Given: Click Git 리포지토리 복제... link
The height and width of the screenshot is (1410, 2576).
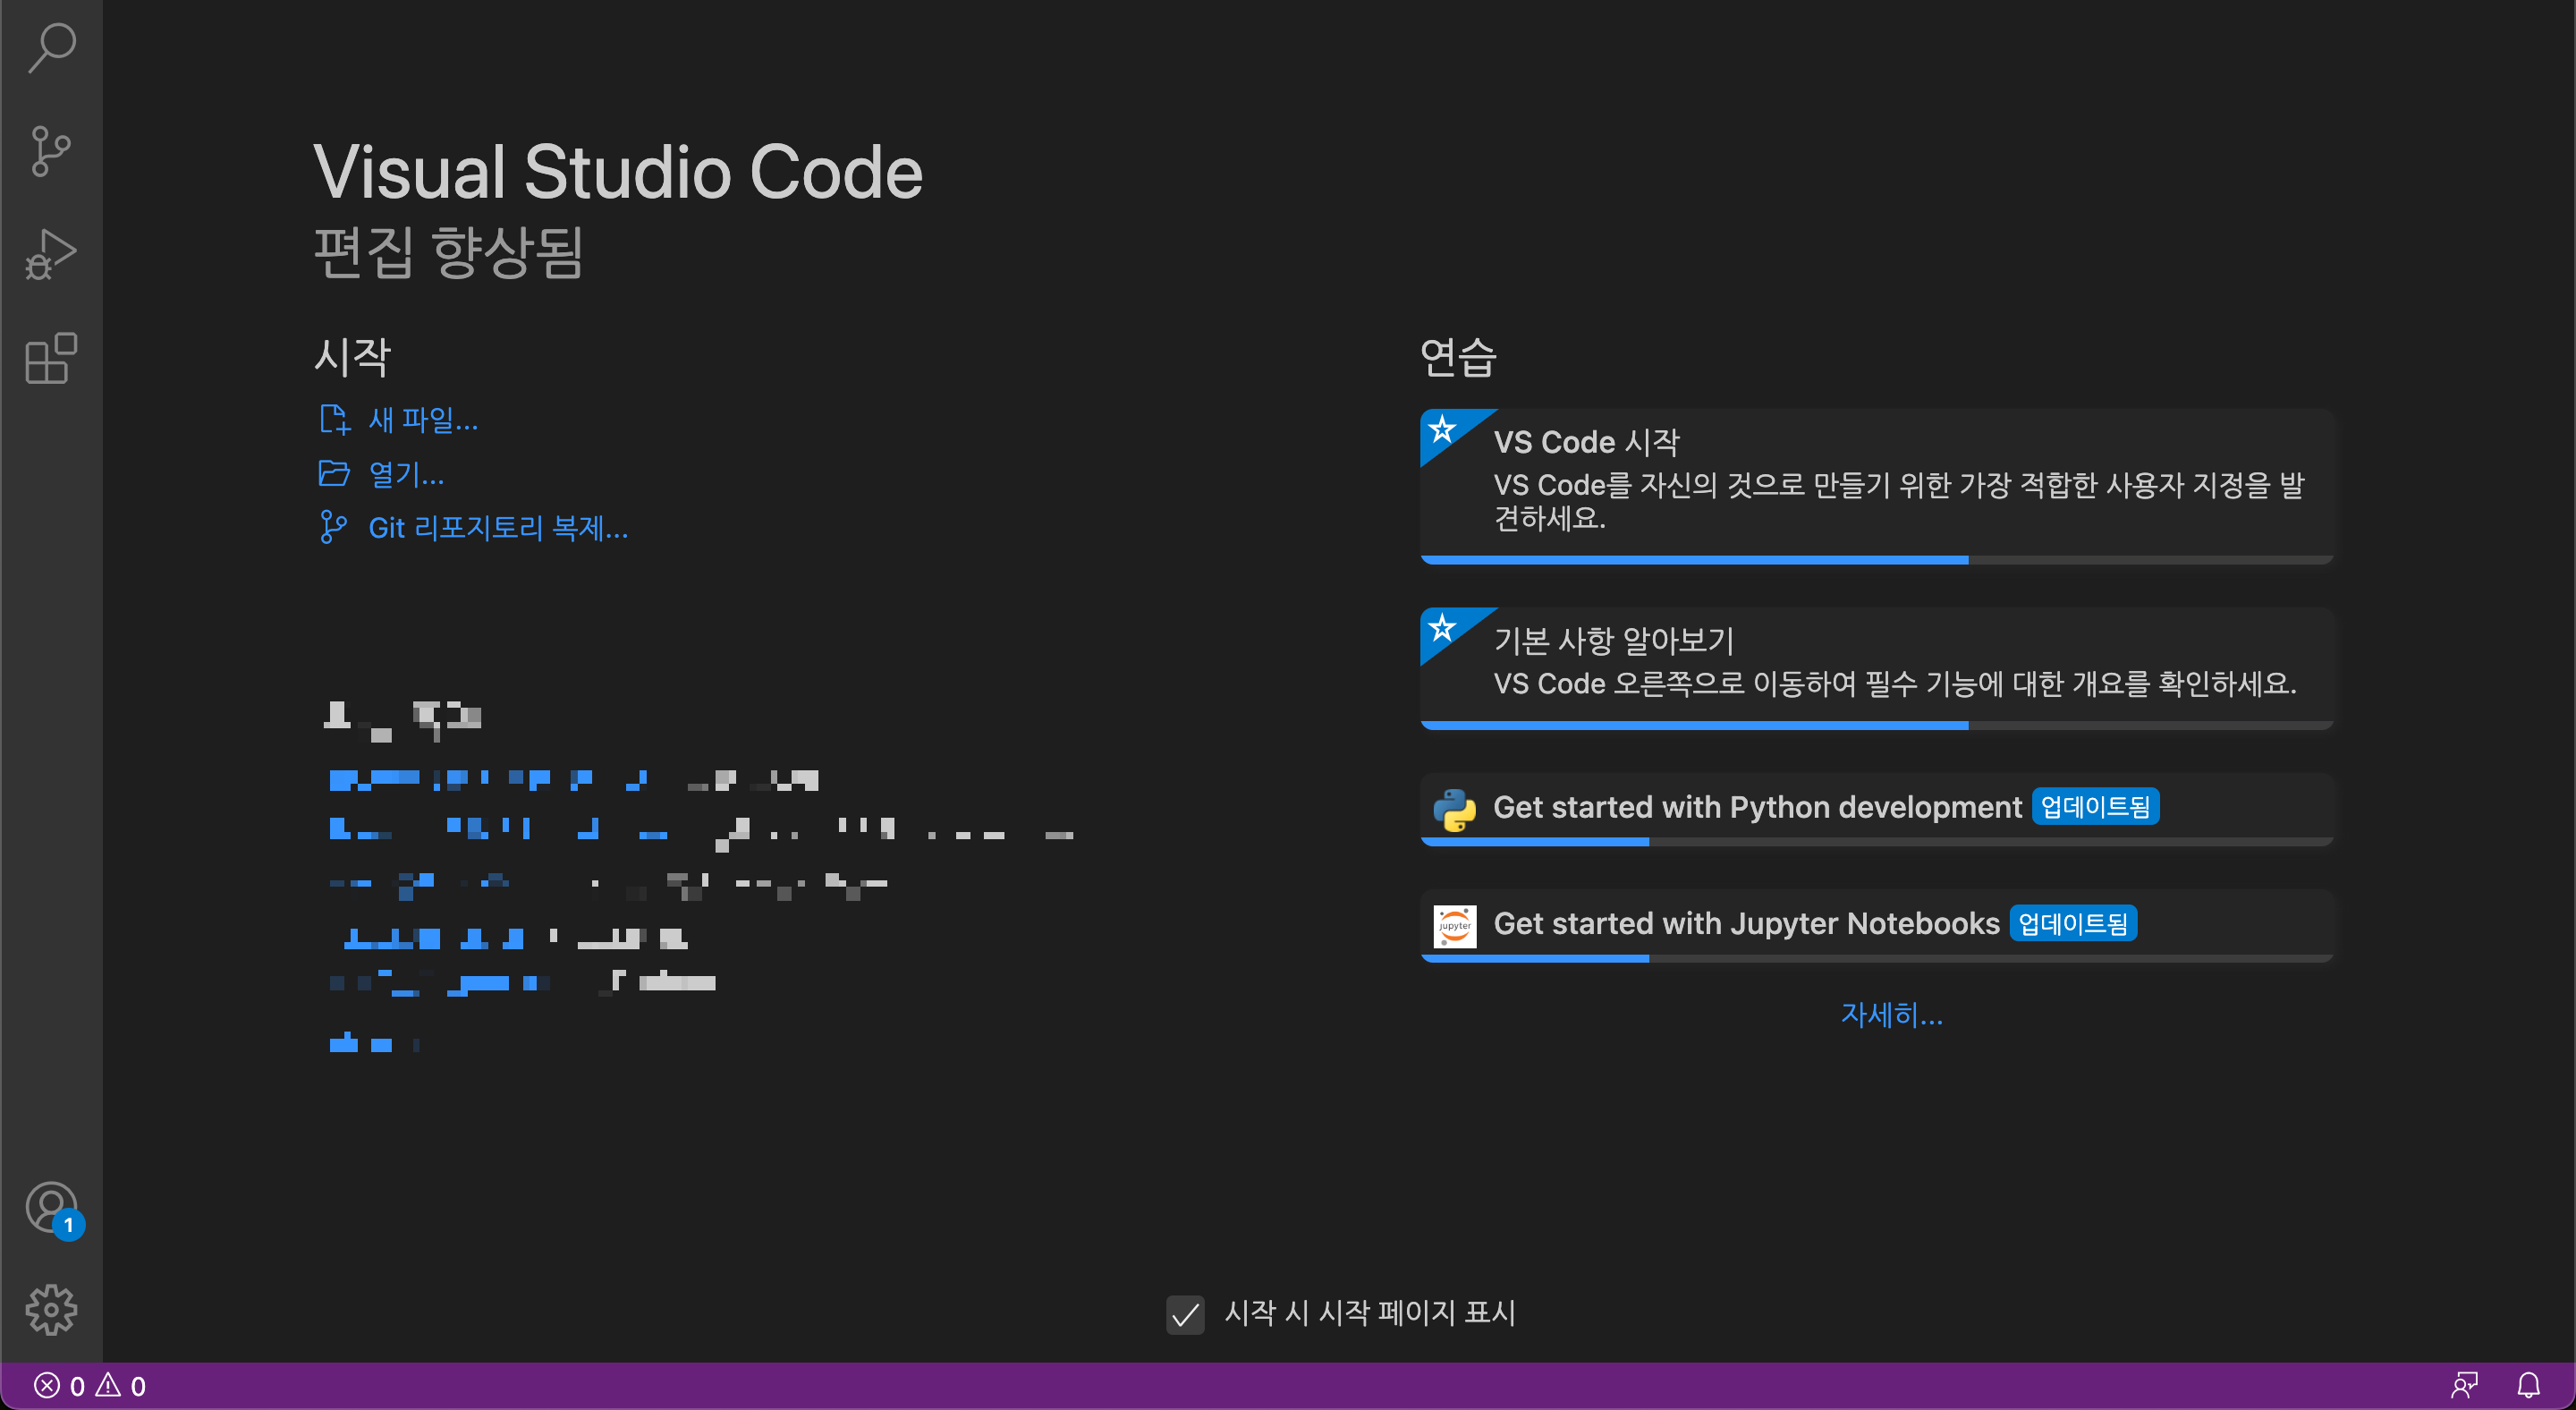Looking at the screenshot, I should coord(498,528).
